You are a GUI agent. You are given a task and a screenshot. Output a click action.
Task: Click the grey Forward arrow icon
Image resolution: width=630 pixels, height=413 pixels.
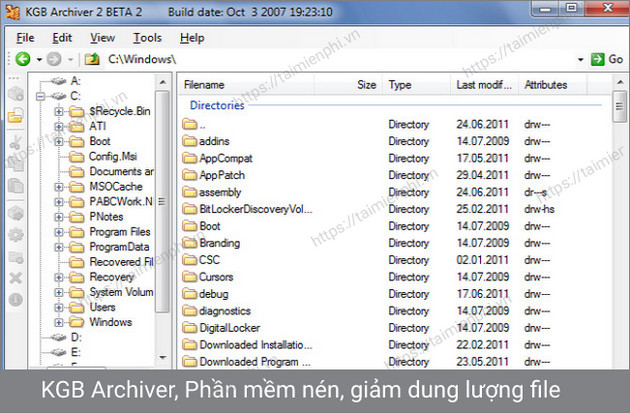pos(54,59)
